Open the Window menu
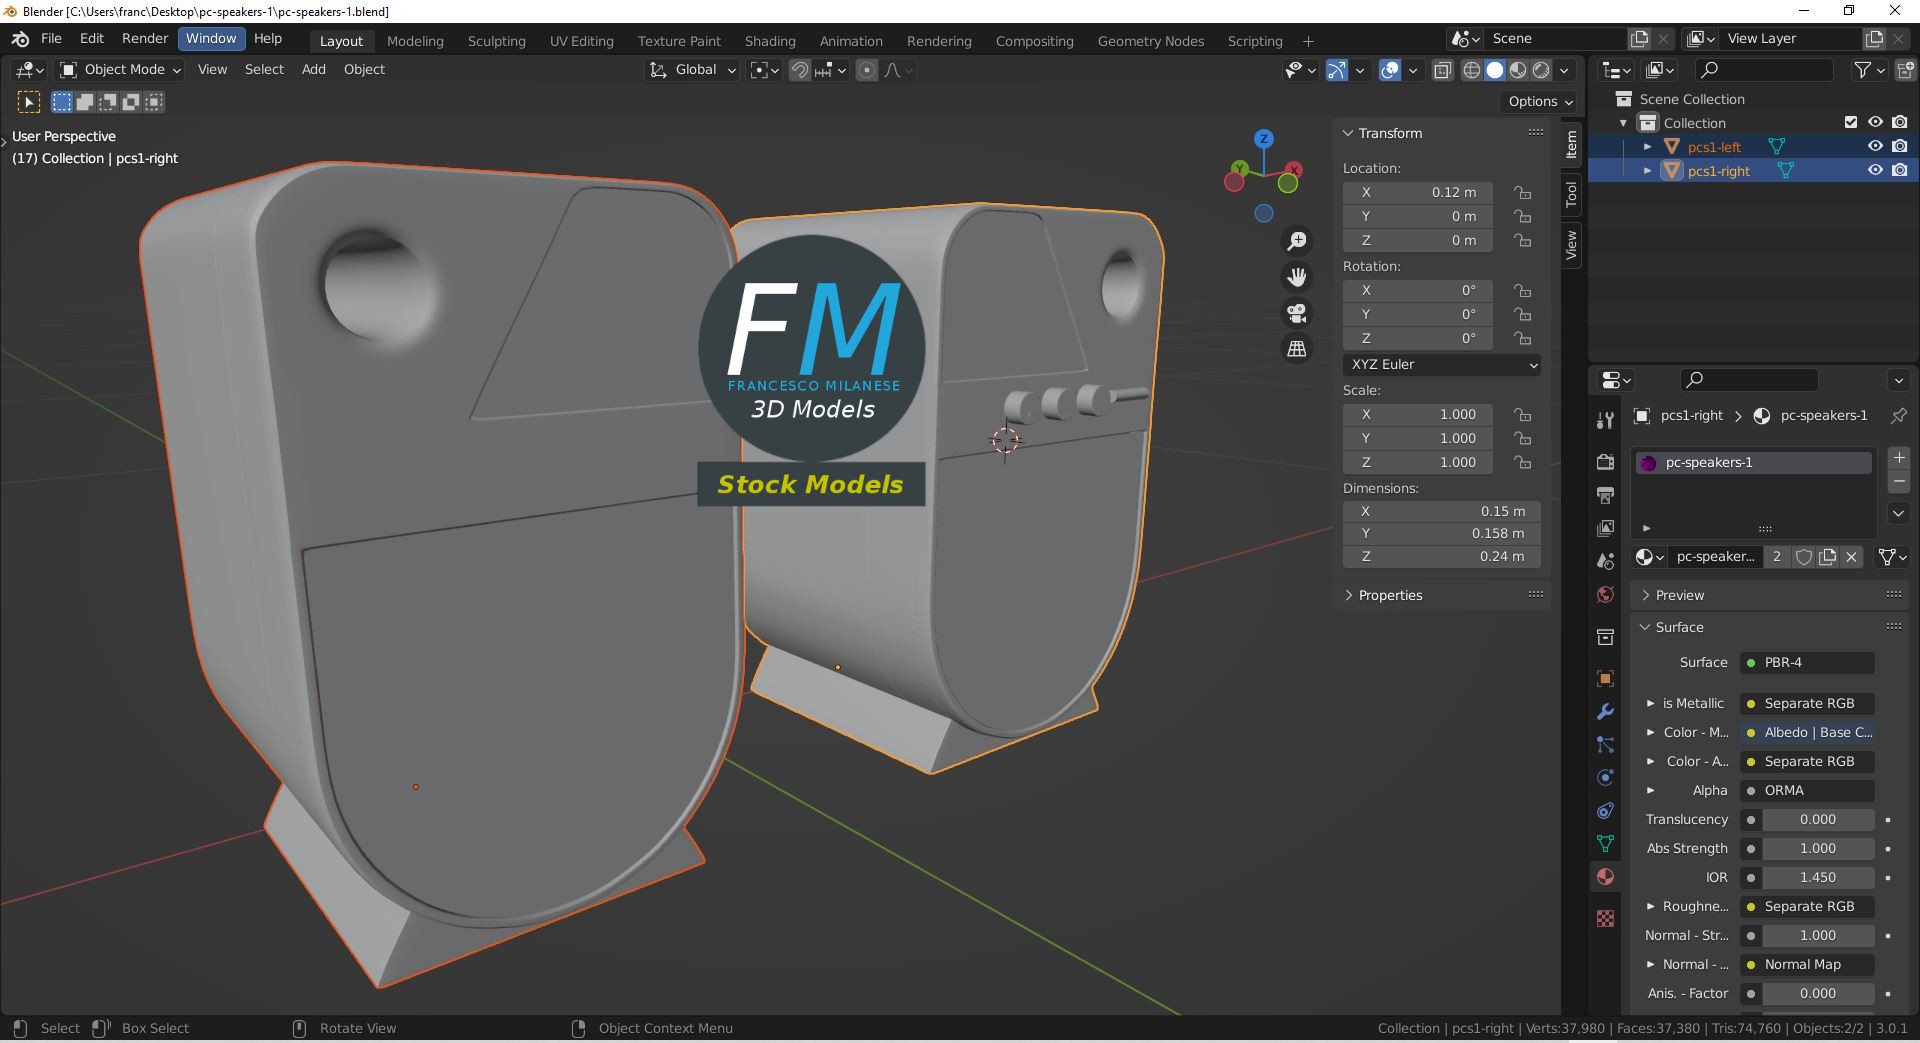Image resolution: width=1920 pixels, height=1043 pixels. tap(211, 39)
